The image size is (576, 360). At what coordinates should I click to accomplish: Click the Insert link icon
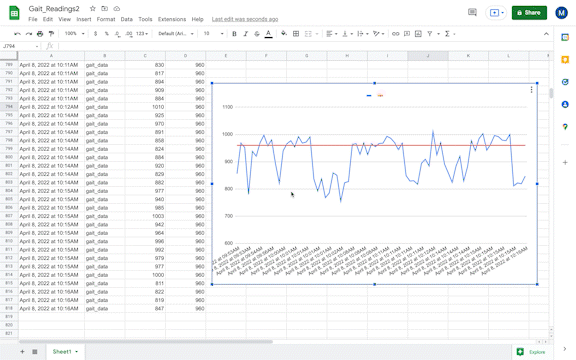coord(395,34)
